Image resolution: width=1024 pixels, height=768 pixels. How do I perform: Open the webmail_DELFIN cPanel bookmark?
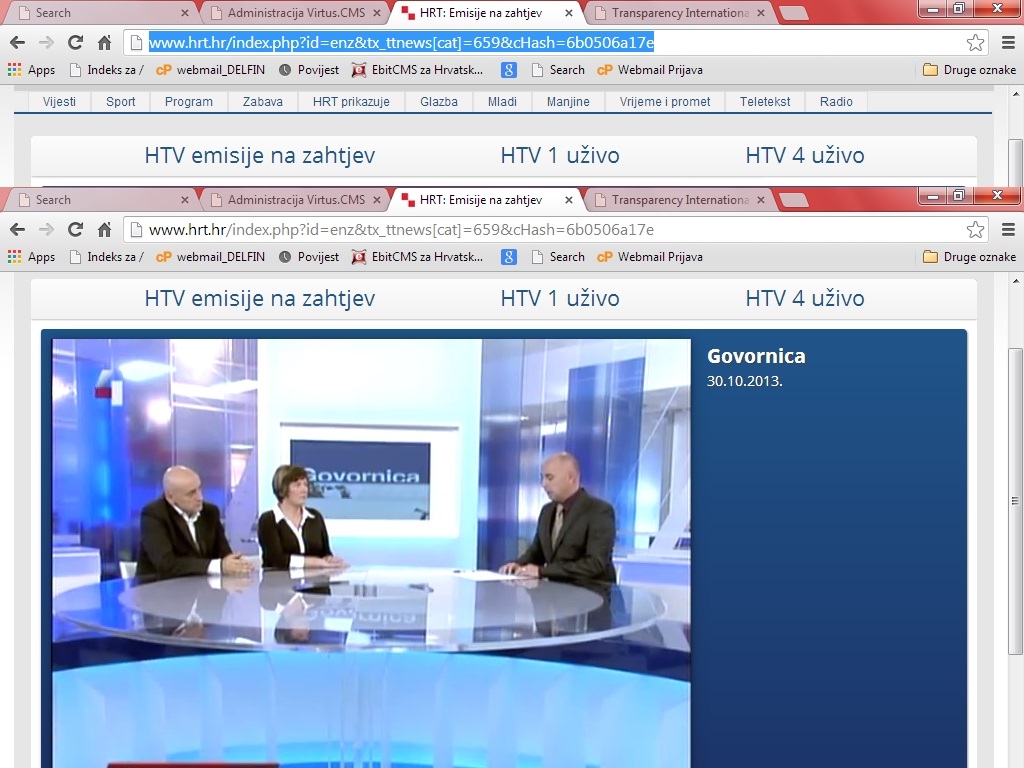point(212,257)
